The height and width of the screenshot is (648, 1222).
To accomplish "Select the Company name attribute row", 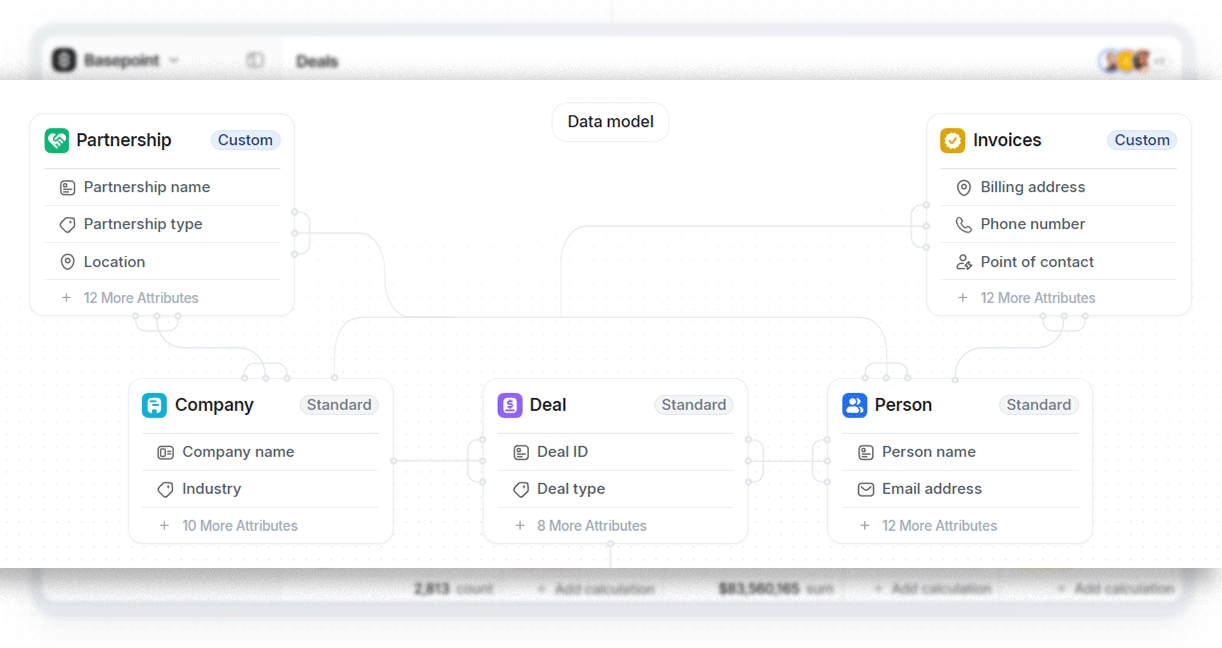I will click(261, 452).
